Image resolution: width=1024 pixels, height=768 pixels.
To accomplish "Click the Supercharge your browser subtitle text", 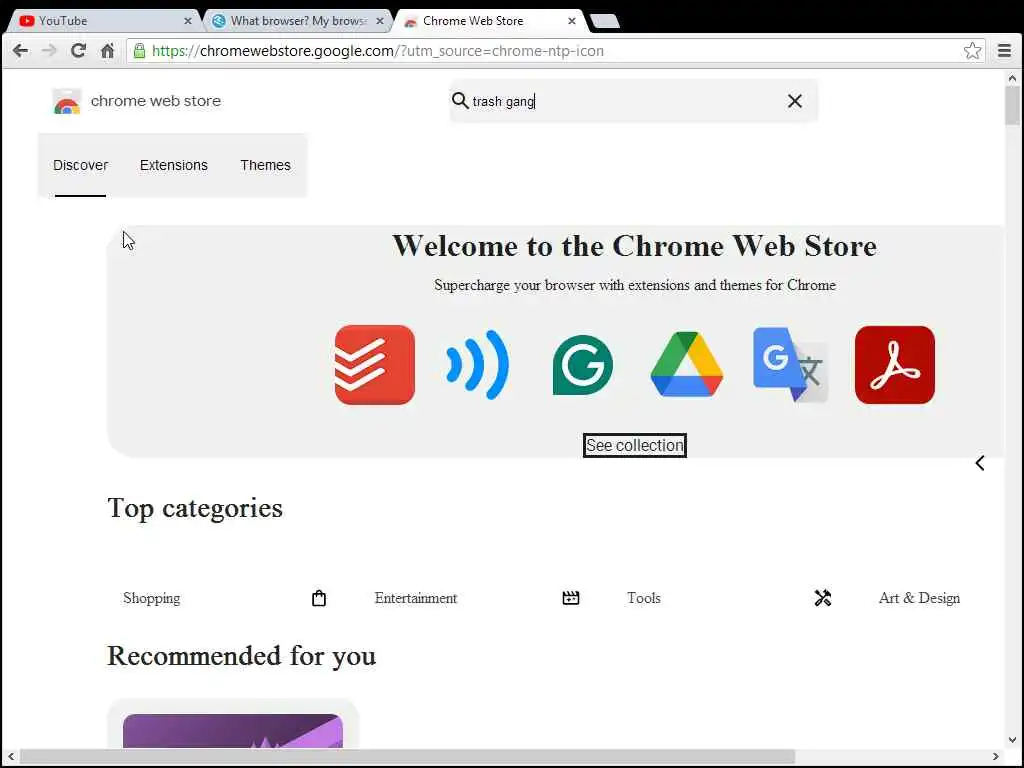I will pyautogui.click(x=635, y=285).
